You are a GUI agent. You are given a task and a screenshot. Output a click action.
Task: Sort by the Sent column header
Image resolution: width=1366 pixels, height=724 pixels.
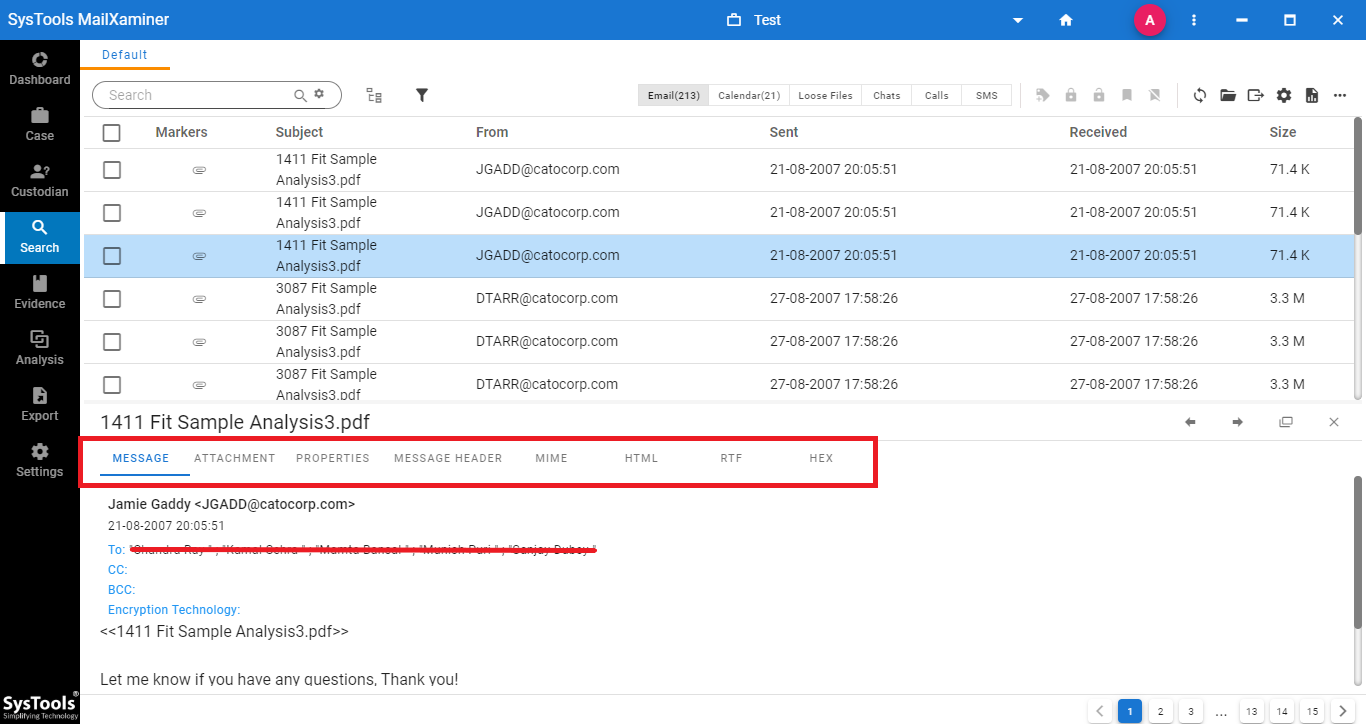[x=784, y=132]
